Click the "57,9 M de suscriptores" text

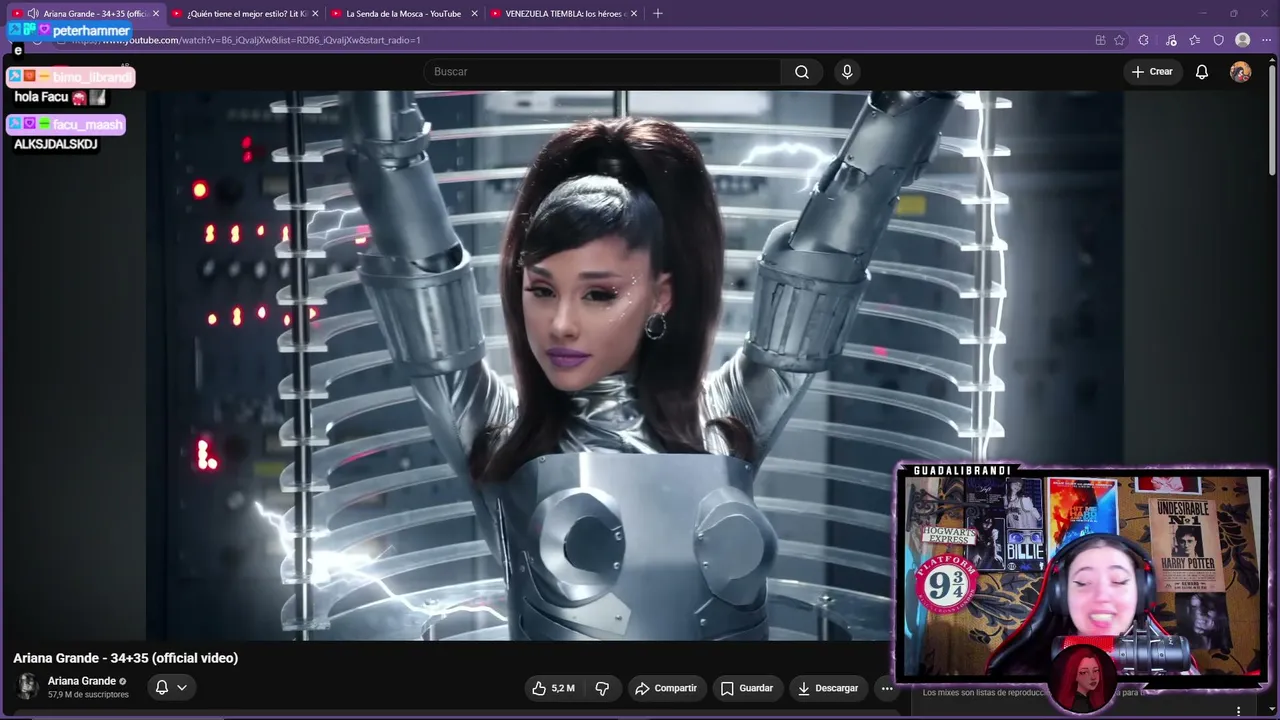(x=88, y=695)
